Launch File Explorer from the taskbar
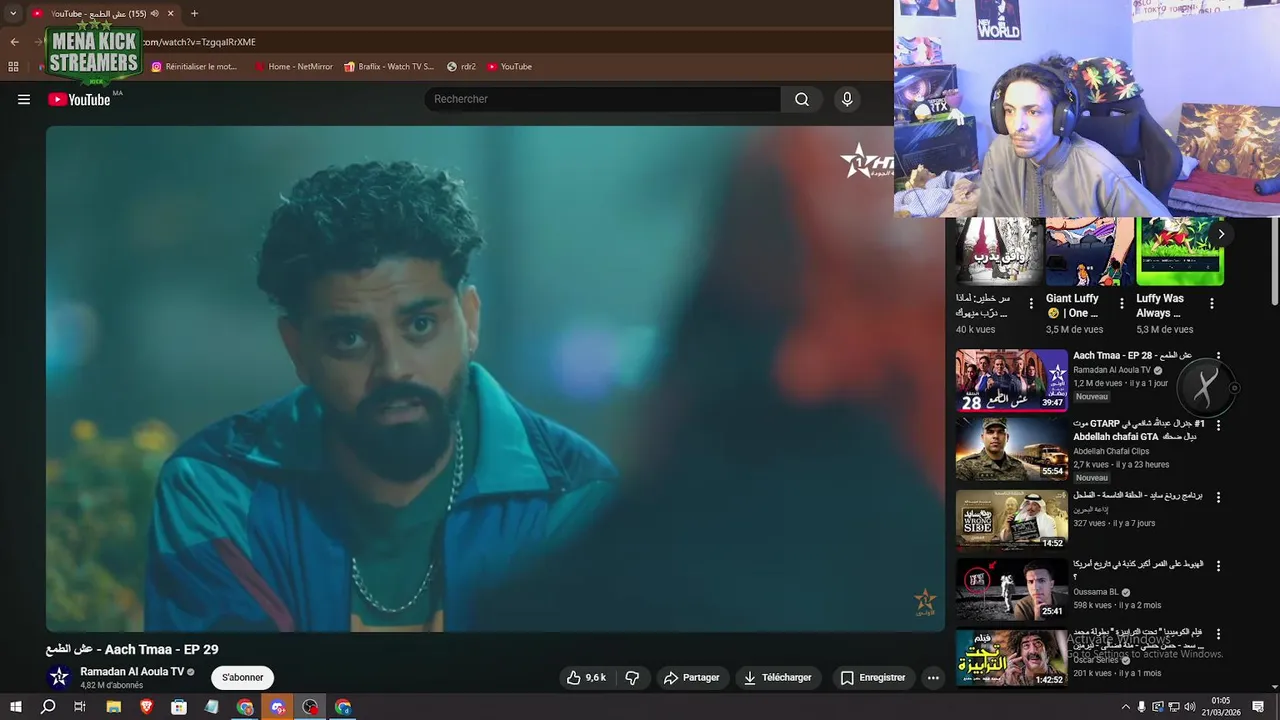Screen dimensions: 1280x720 coord(113,707)
